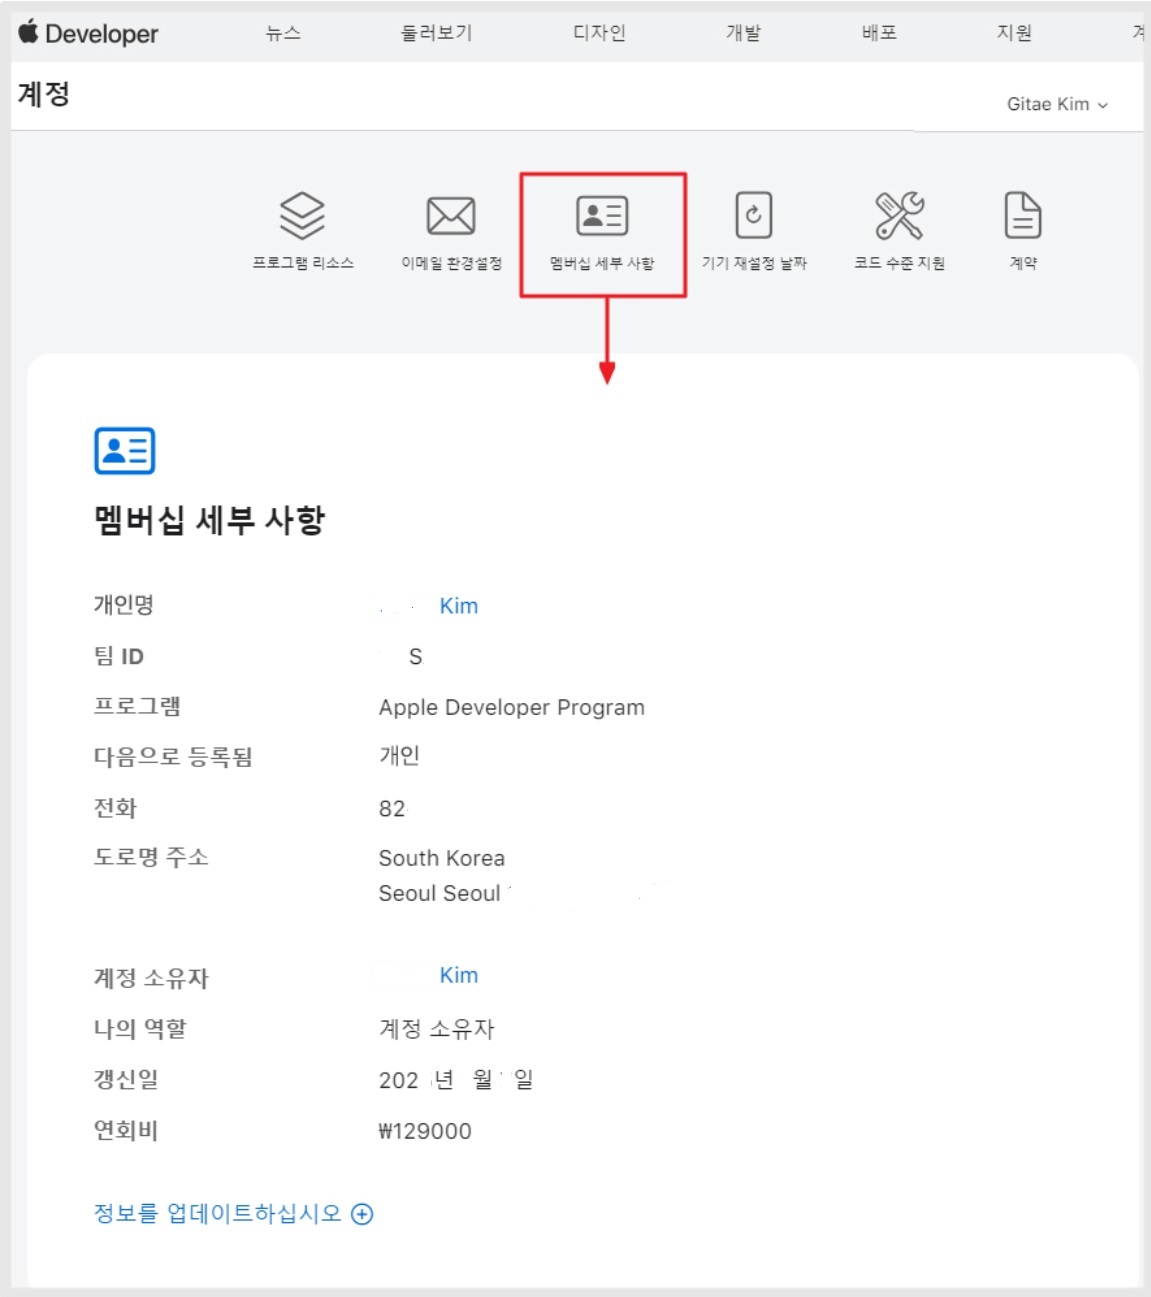Click the 연회비 label
Image resolution: width=1151 pixels, height=1297 pixels.
pos(126,1131)
